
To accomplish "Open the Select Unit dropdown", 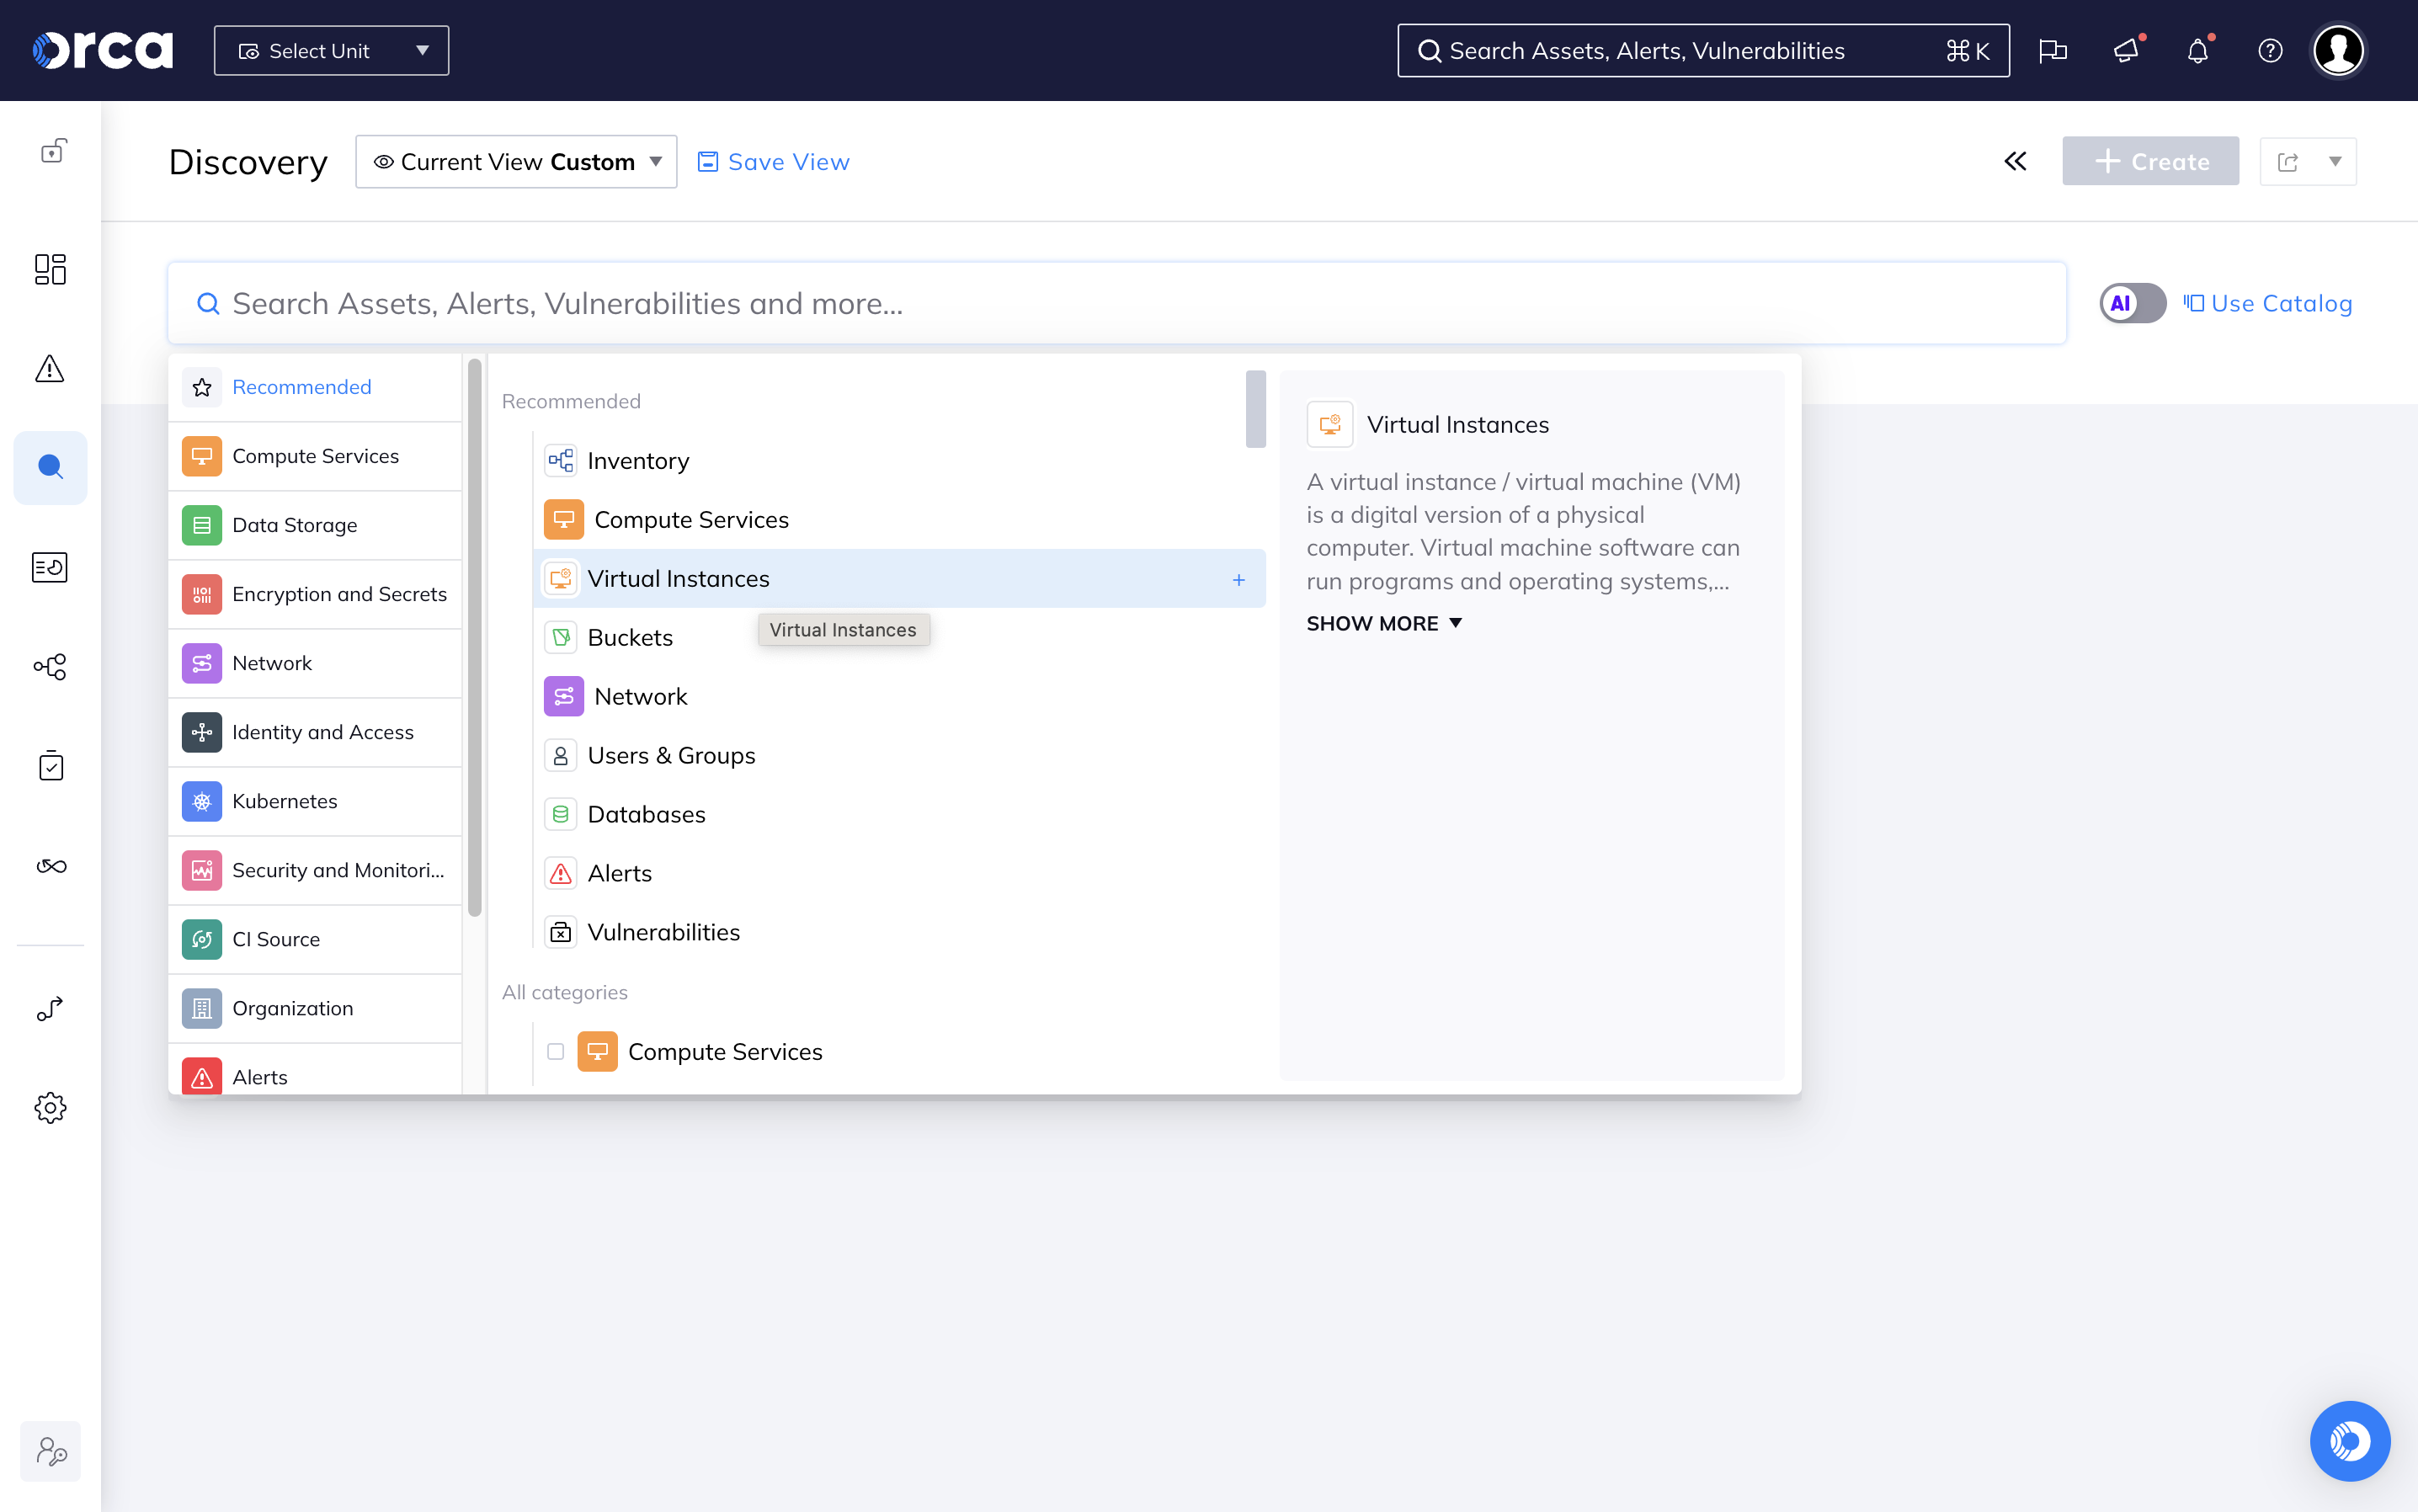I will pyautogui.click(x=331, y=50).
